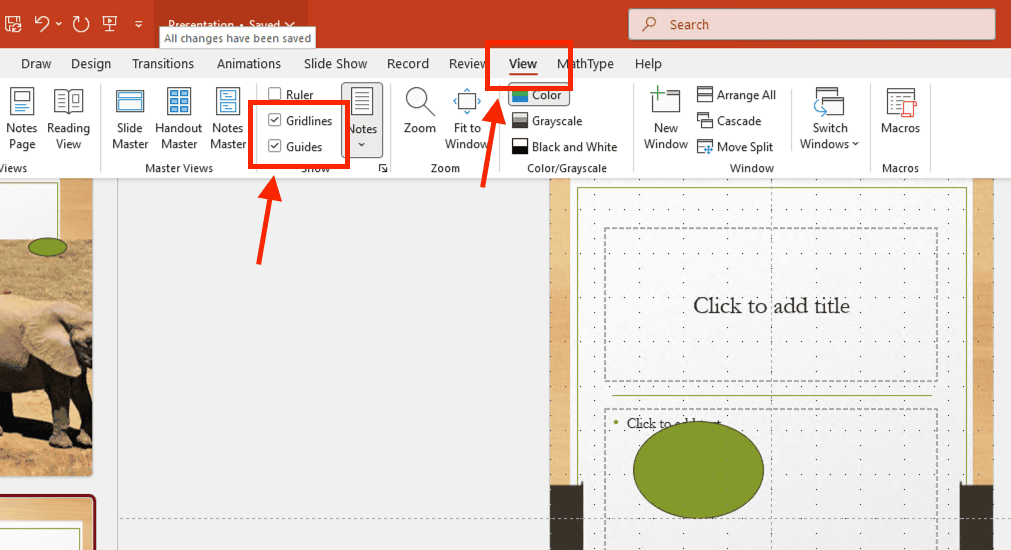Click the Search box in title bar
Screen dimensions: 1011x550
[811, 24]
